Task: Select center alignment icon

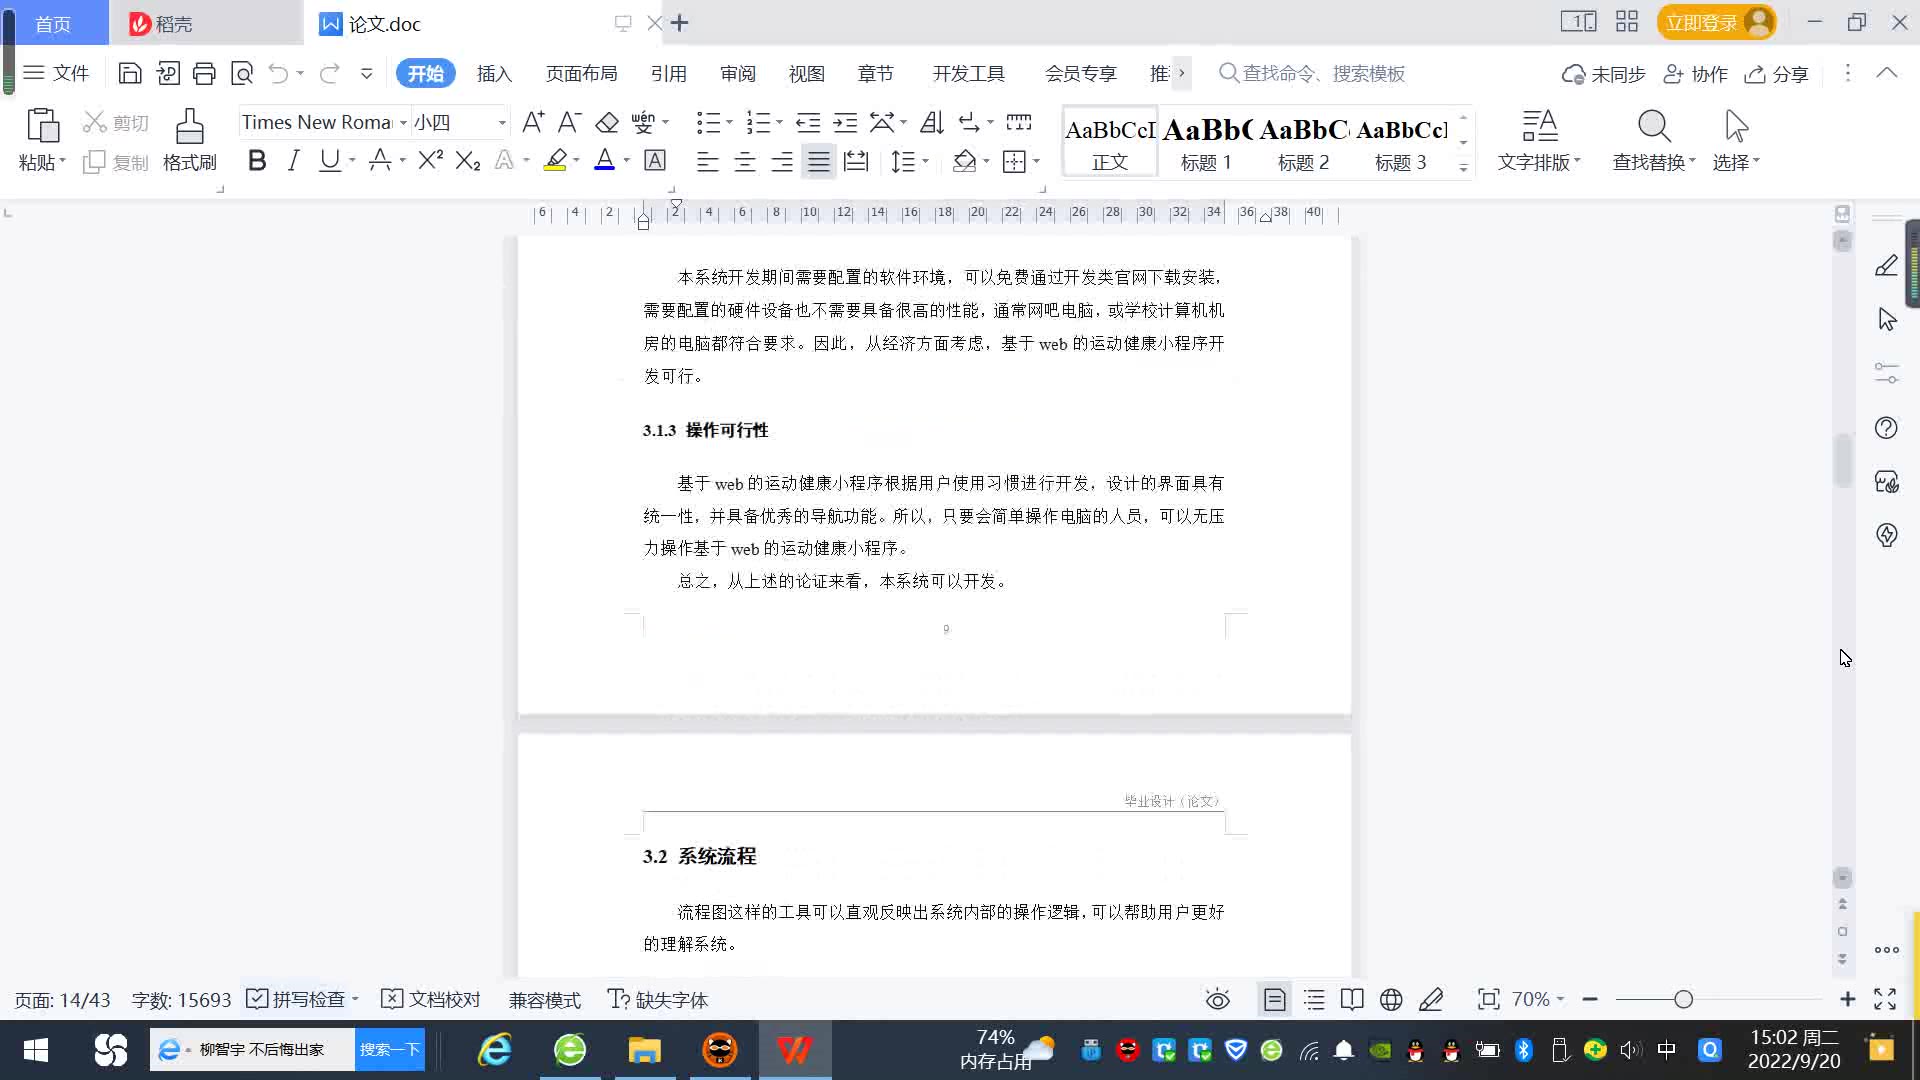Action: (744, 162)
